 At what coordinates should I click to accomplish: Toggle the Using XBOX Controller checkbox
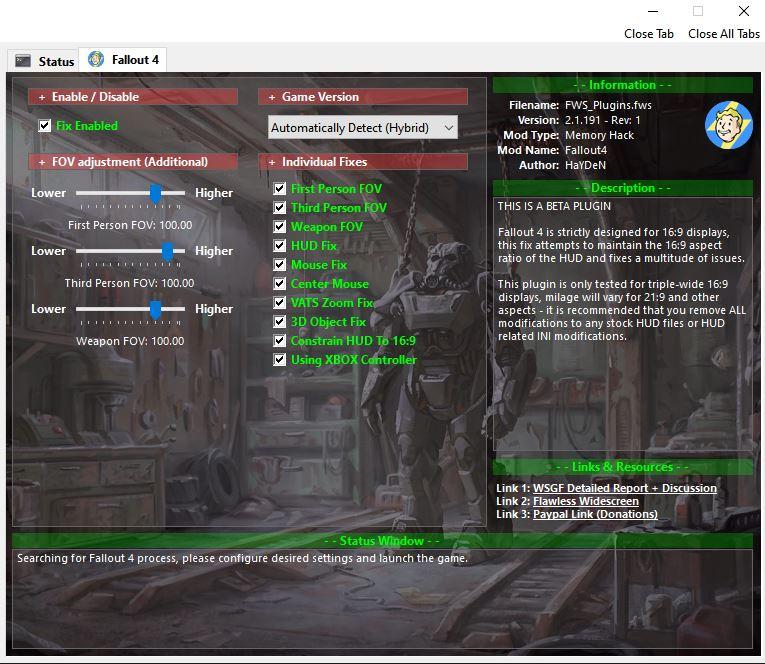[x=280, y=360]
